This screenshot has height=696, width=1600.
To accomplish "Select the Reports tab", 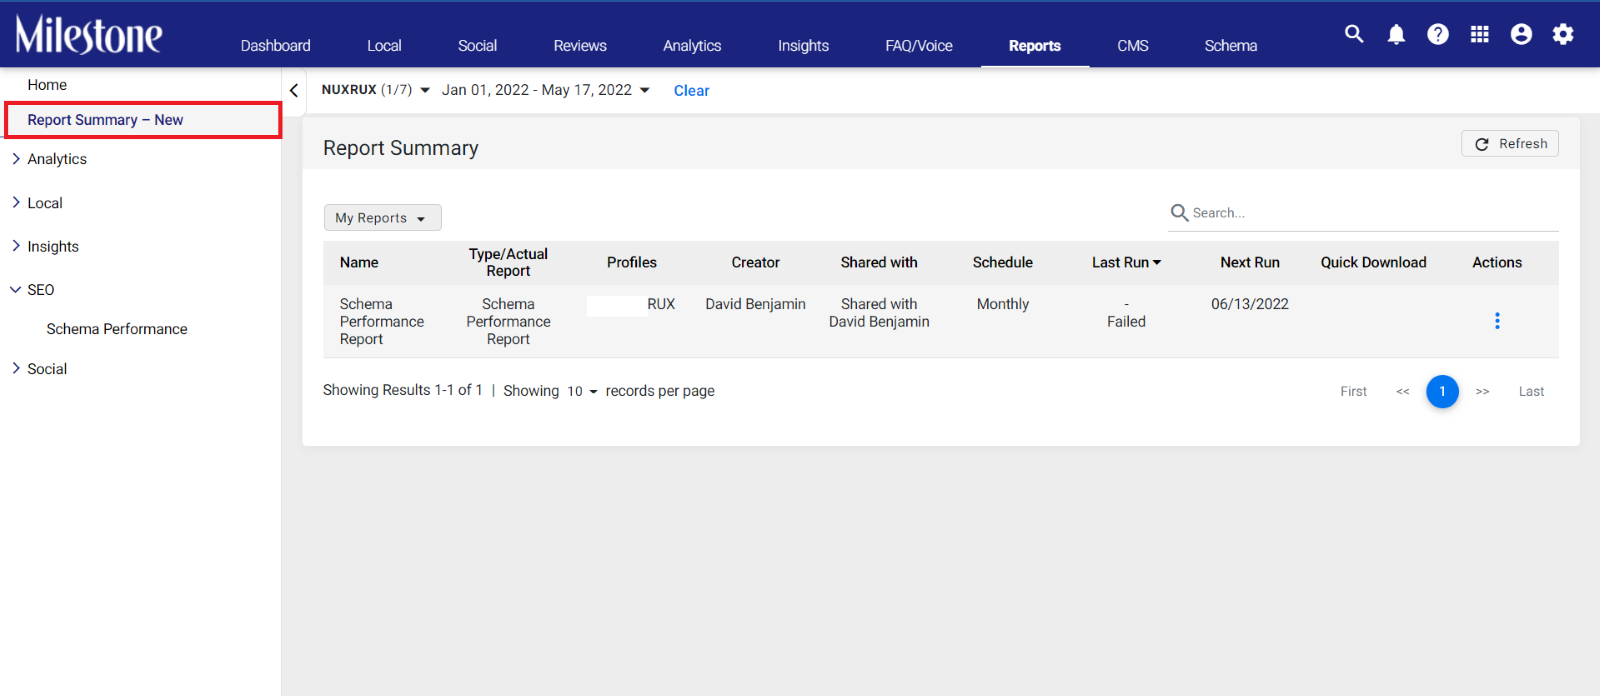I will 1035,46.
